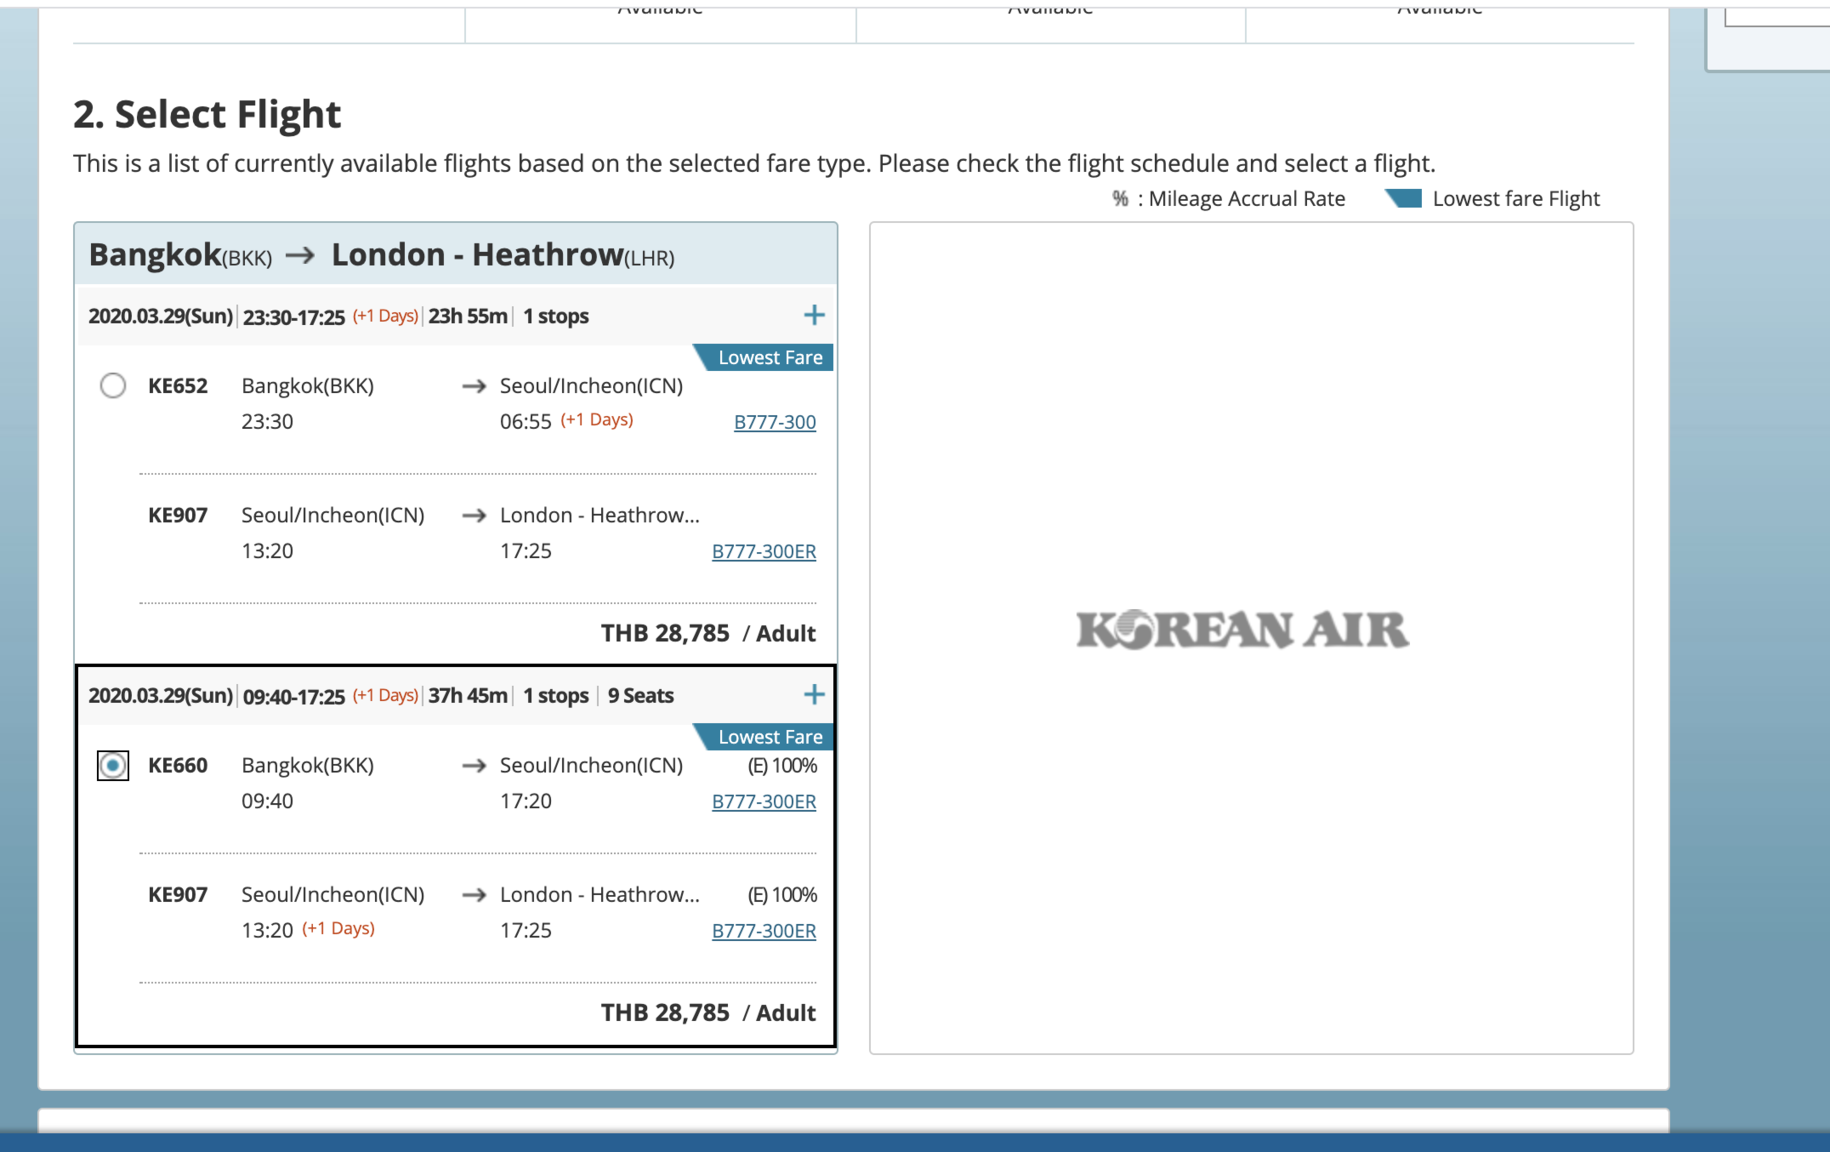
Task: Click the Lowest fare Flight legend icon
Action: [x=1404, y=198]
